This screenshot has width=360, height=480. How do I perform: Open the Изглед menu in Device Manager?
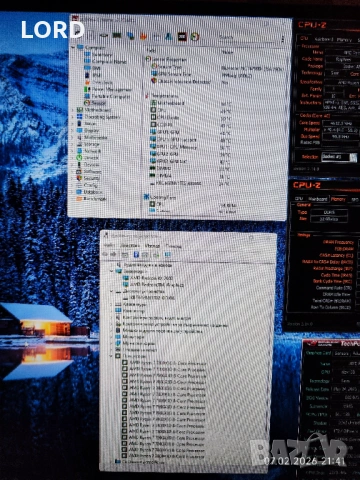[152, 246]
